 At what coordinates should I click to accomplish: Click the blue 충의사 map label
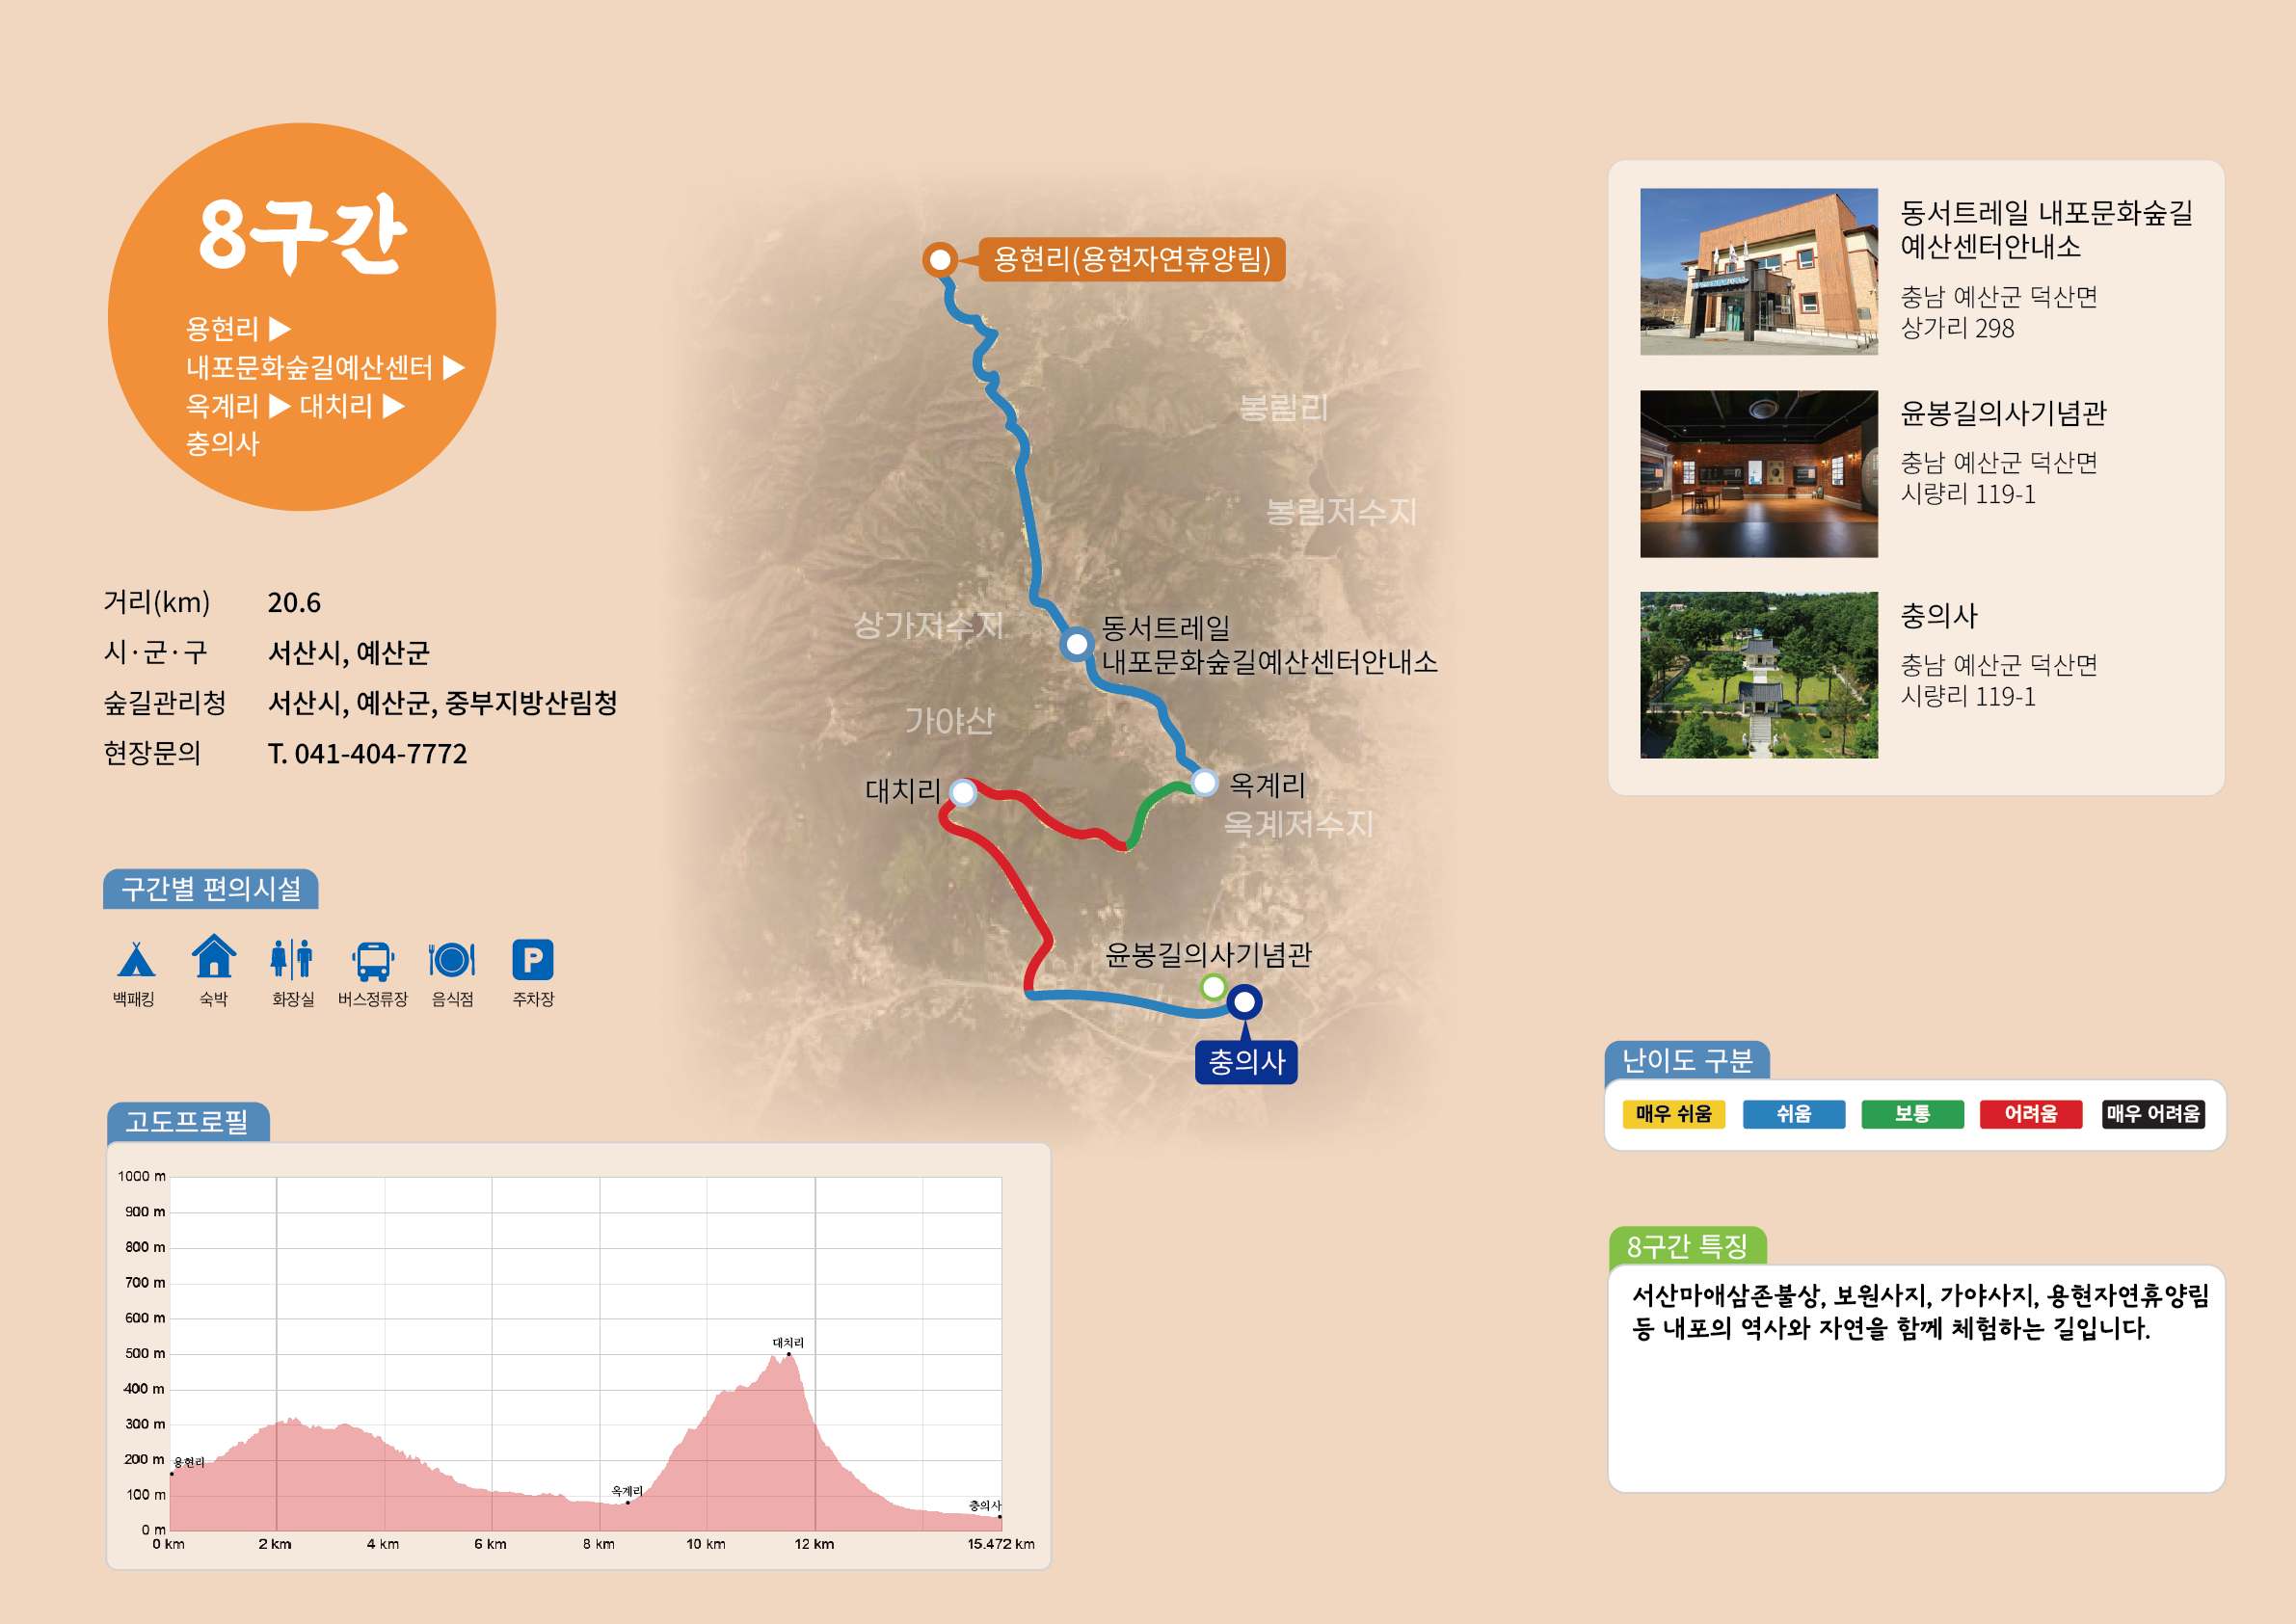click(1247, 1062)
